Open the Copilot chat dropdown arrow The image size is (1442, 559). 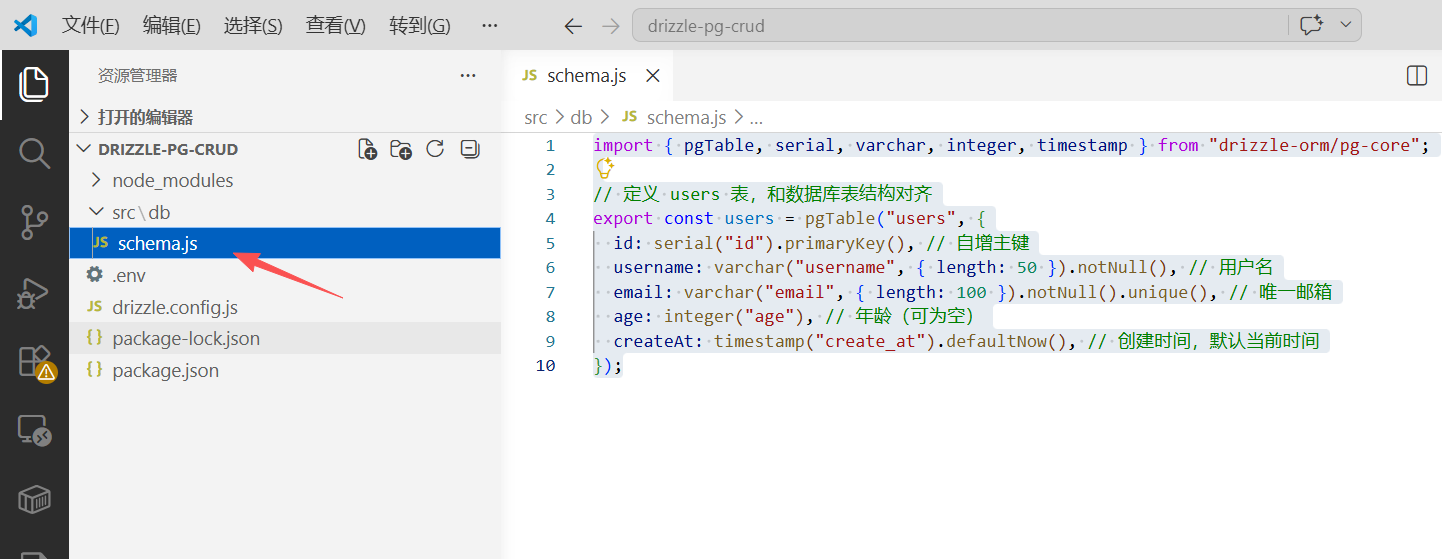tap(1345, 25)
